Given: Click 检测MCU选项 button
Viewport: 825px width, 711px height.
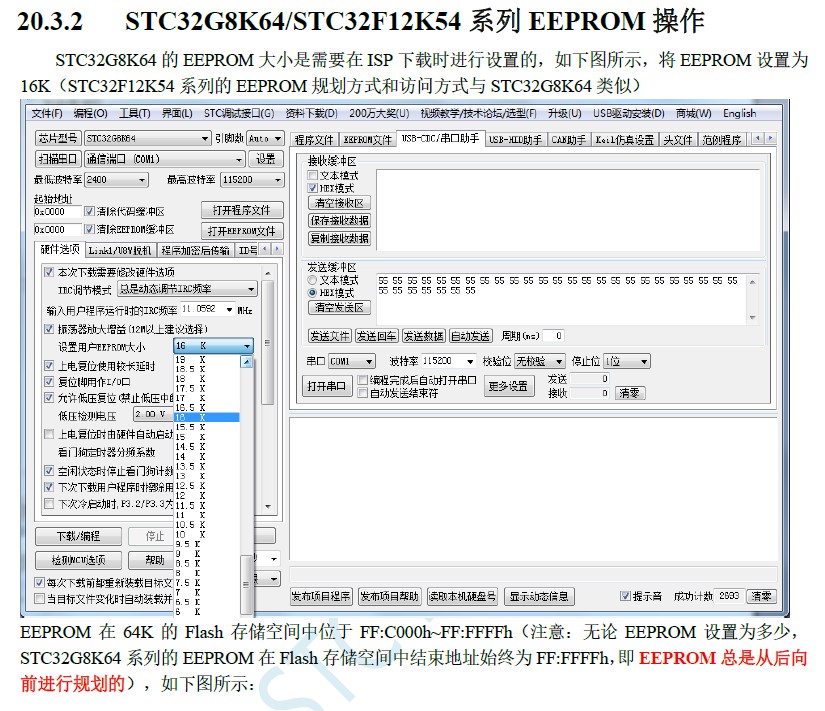Looking at the screenshot, I should (x=78, y=560).
